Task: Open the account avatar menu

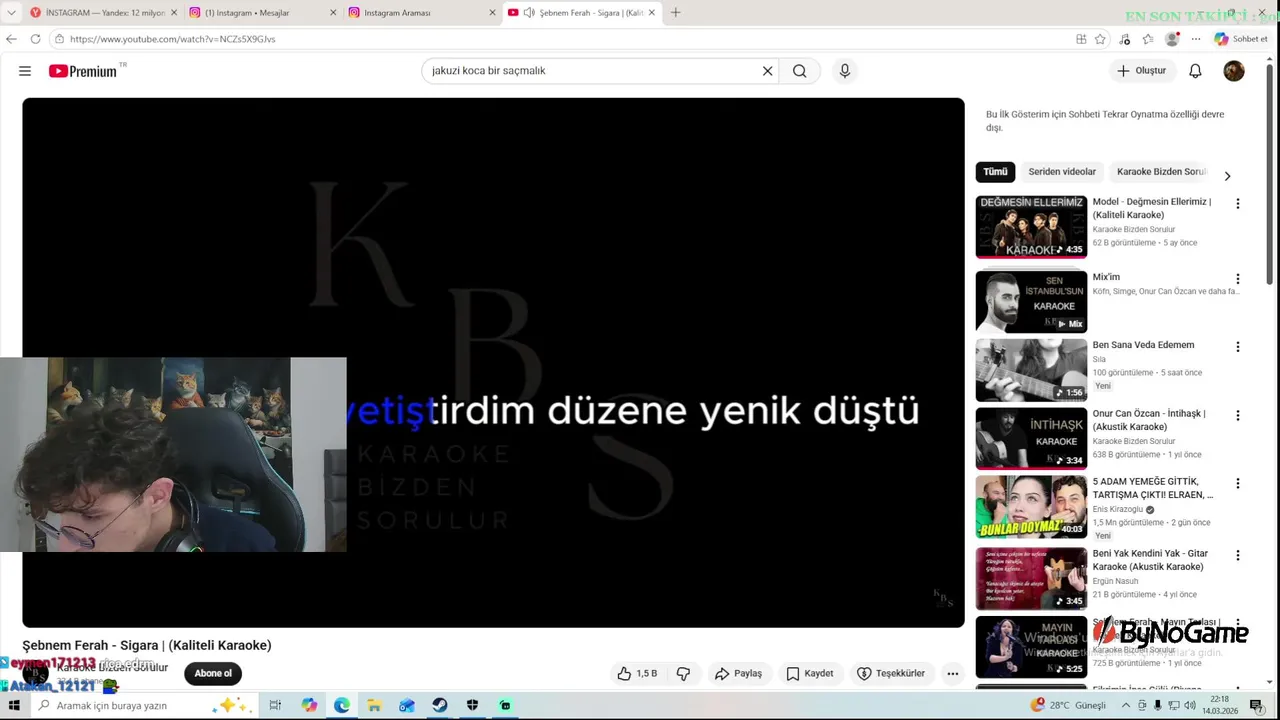Action: (x=1234, y=71)
